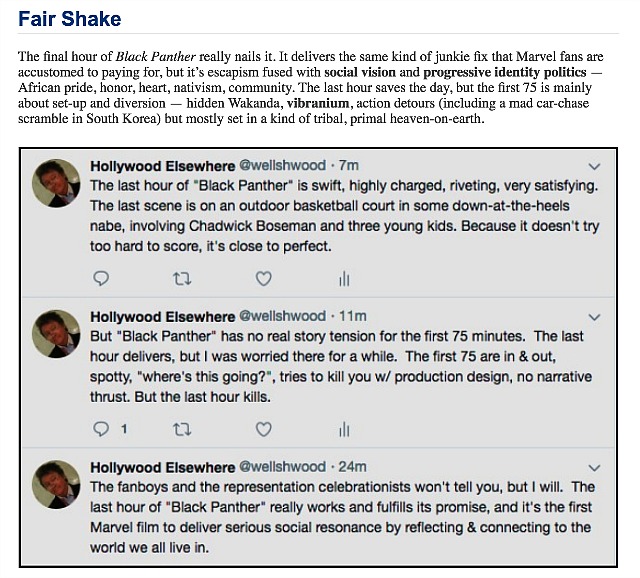The image size is (640, 578).
Task: Click @wellshwood handle on the 24m tweet
Action: [x=282, y=467]
